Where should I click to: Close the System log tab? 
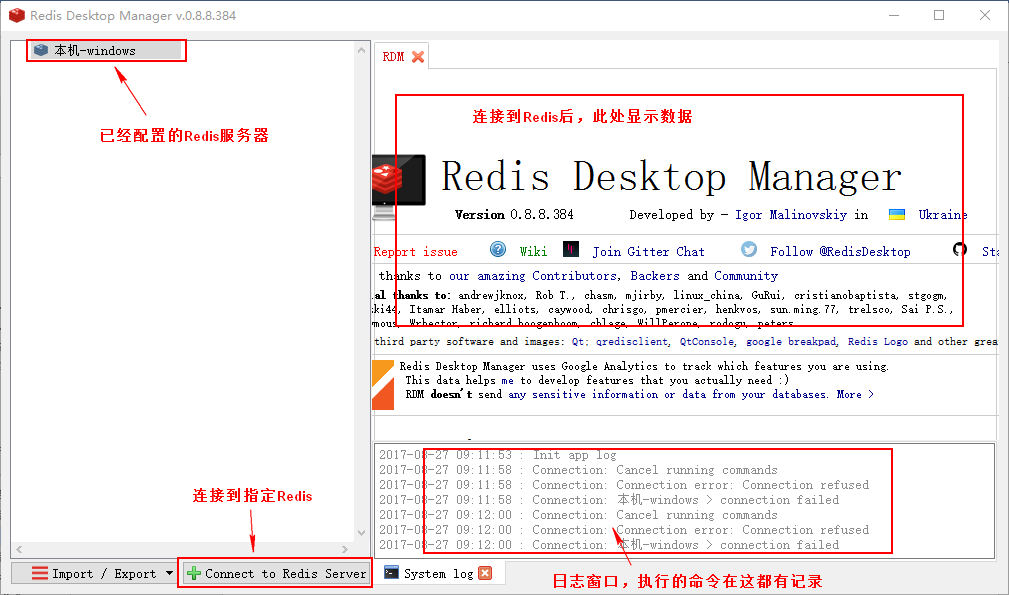tap(485, 573)
